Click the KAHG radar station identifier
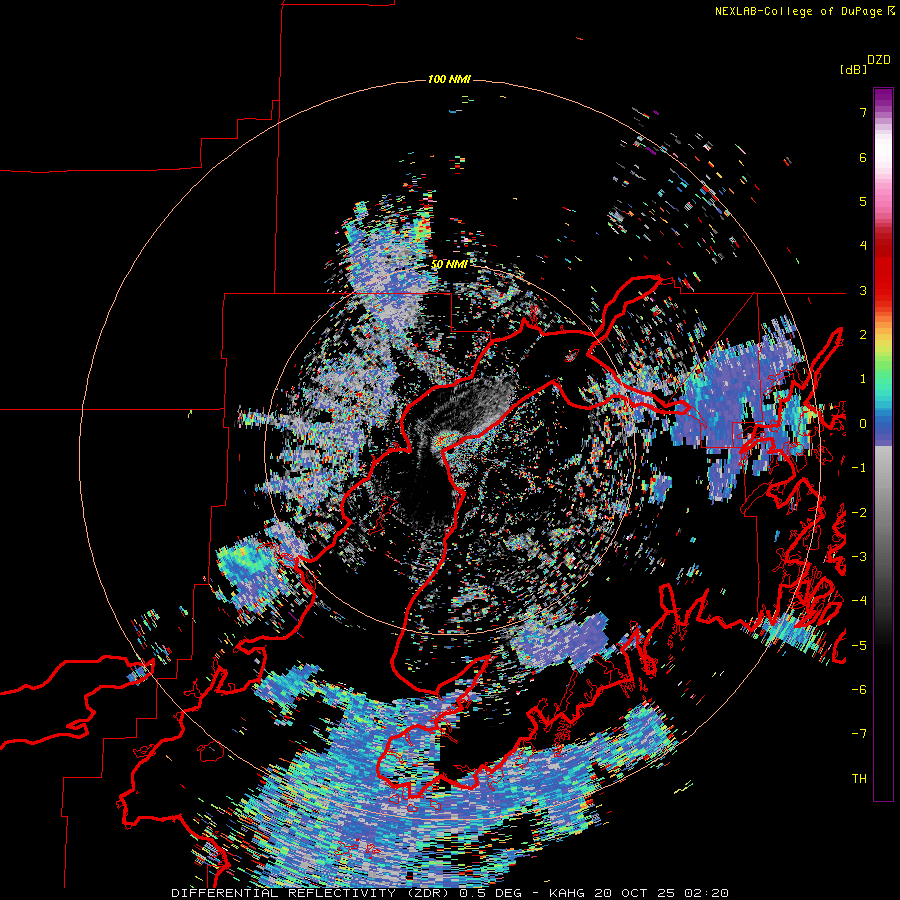This screenshot has height=900, width=900. (x=568, y=893)
